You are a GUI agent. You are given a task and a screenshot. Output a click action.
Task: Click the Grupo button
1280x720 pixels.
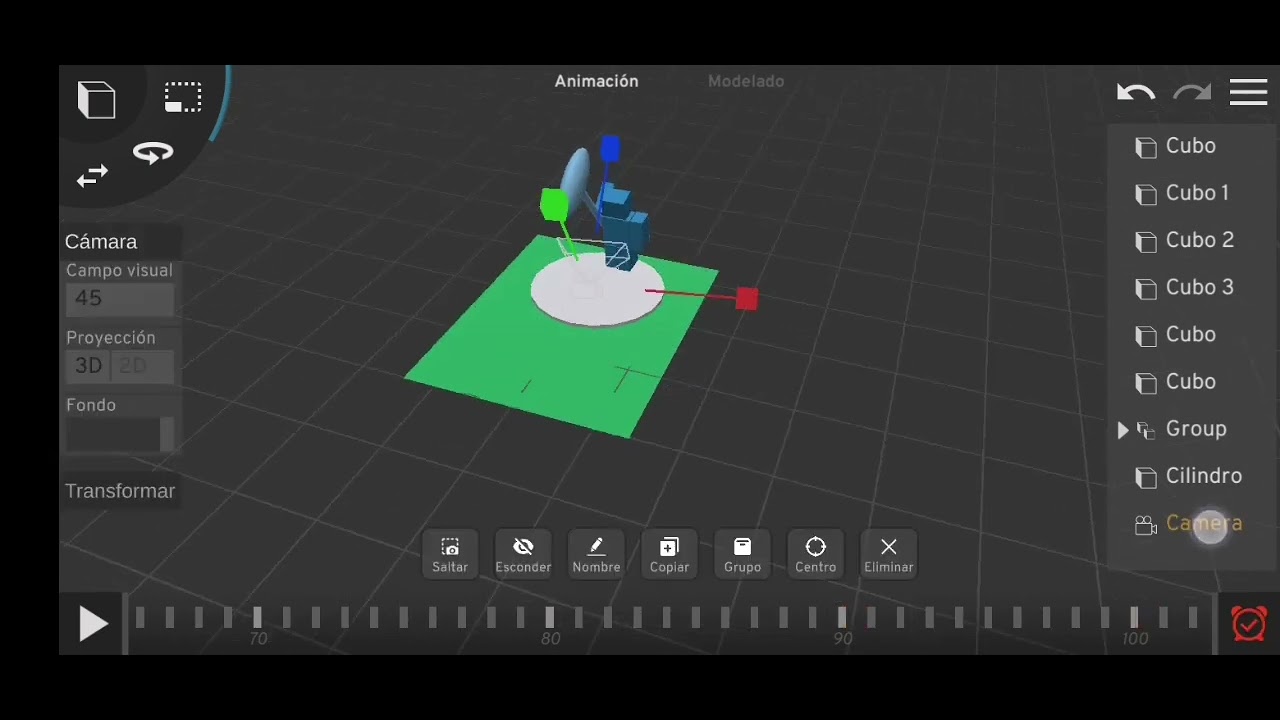[x=742, y=554]
